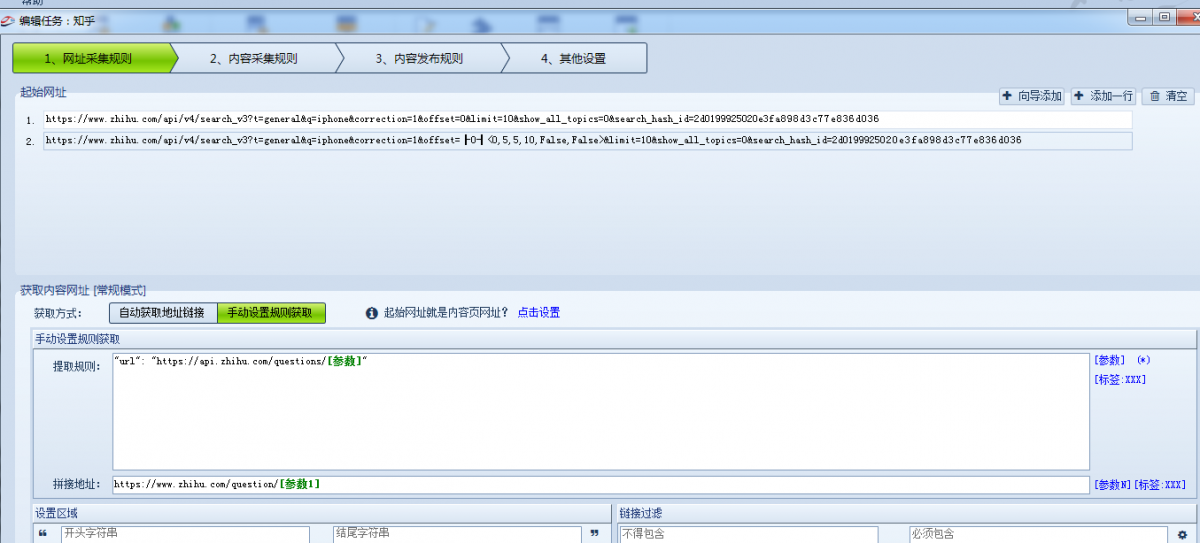Screen dimensions: 1200x543
Task: Click the 向导添加 button
Action: tap(1032, 96)
